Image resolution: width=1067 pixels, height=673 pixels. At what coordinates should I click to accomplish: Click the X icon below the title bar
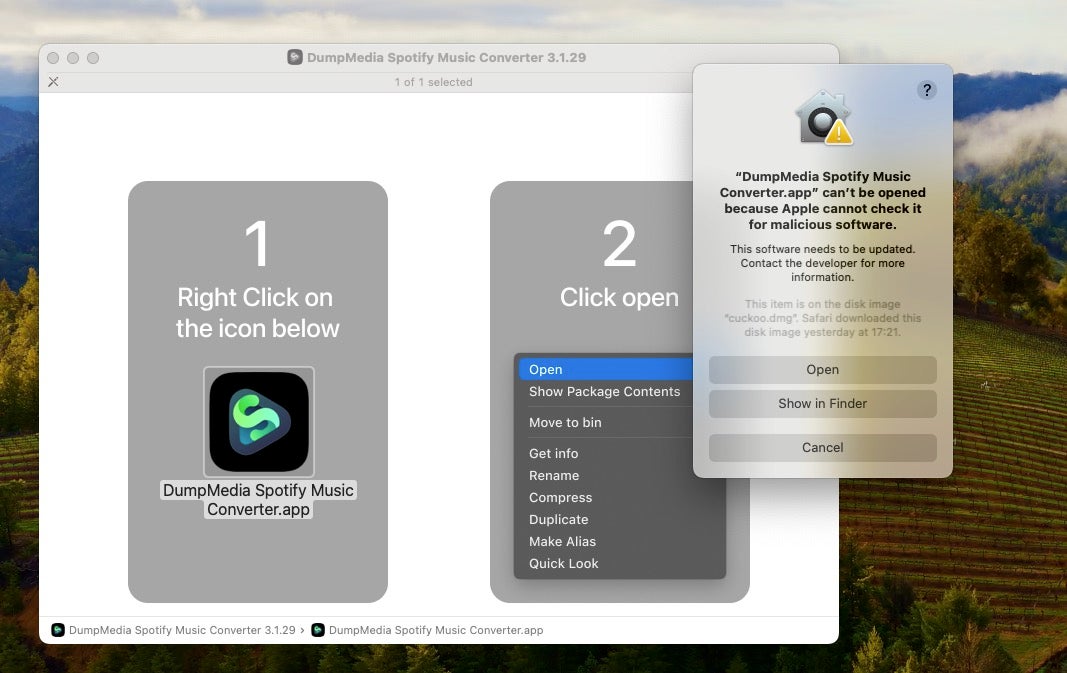click(x=54, y=82)
